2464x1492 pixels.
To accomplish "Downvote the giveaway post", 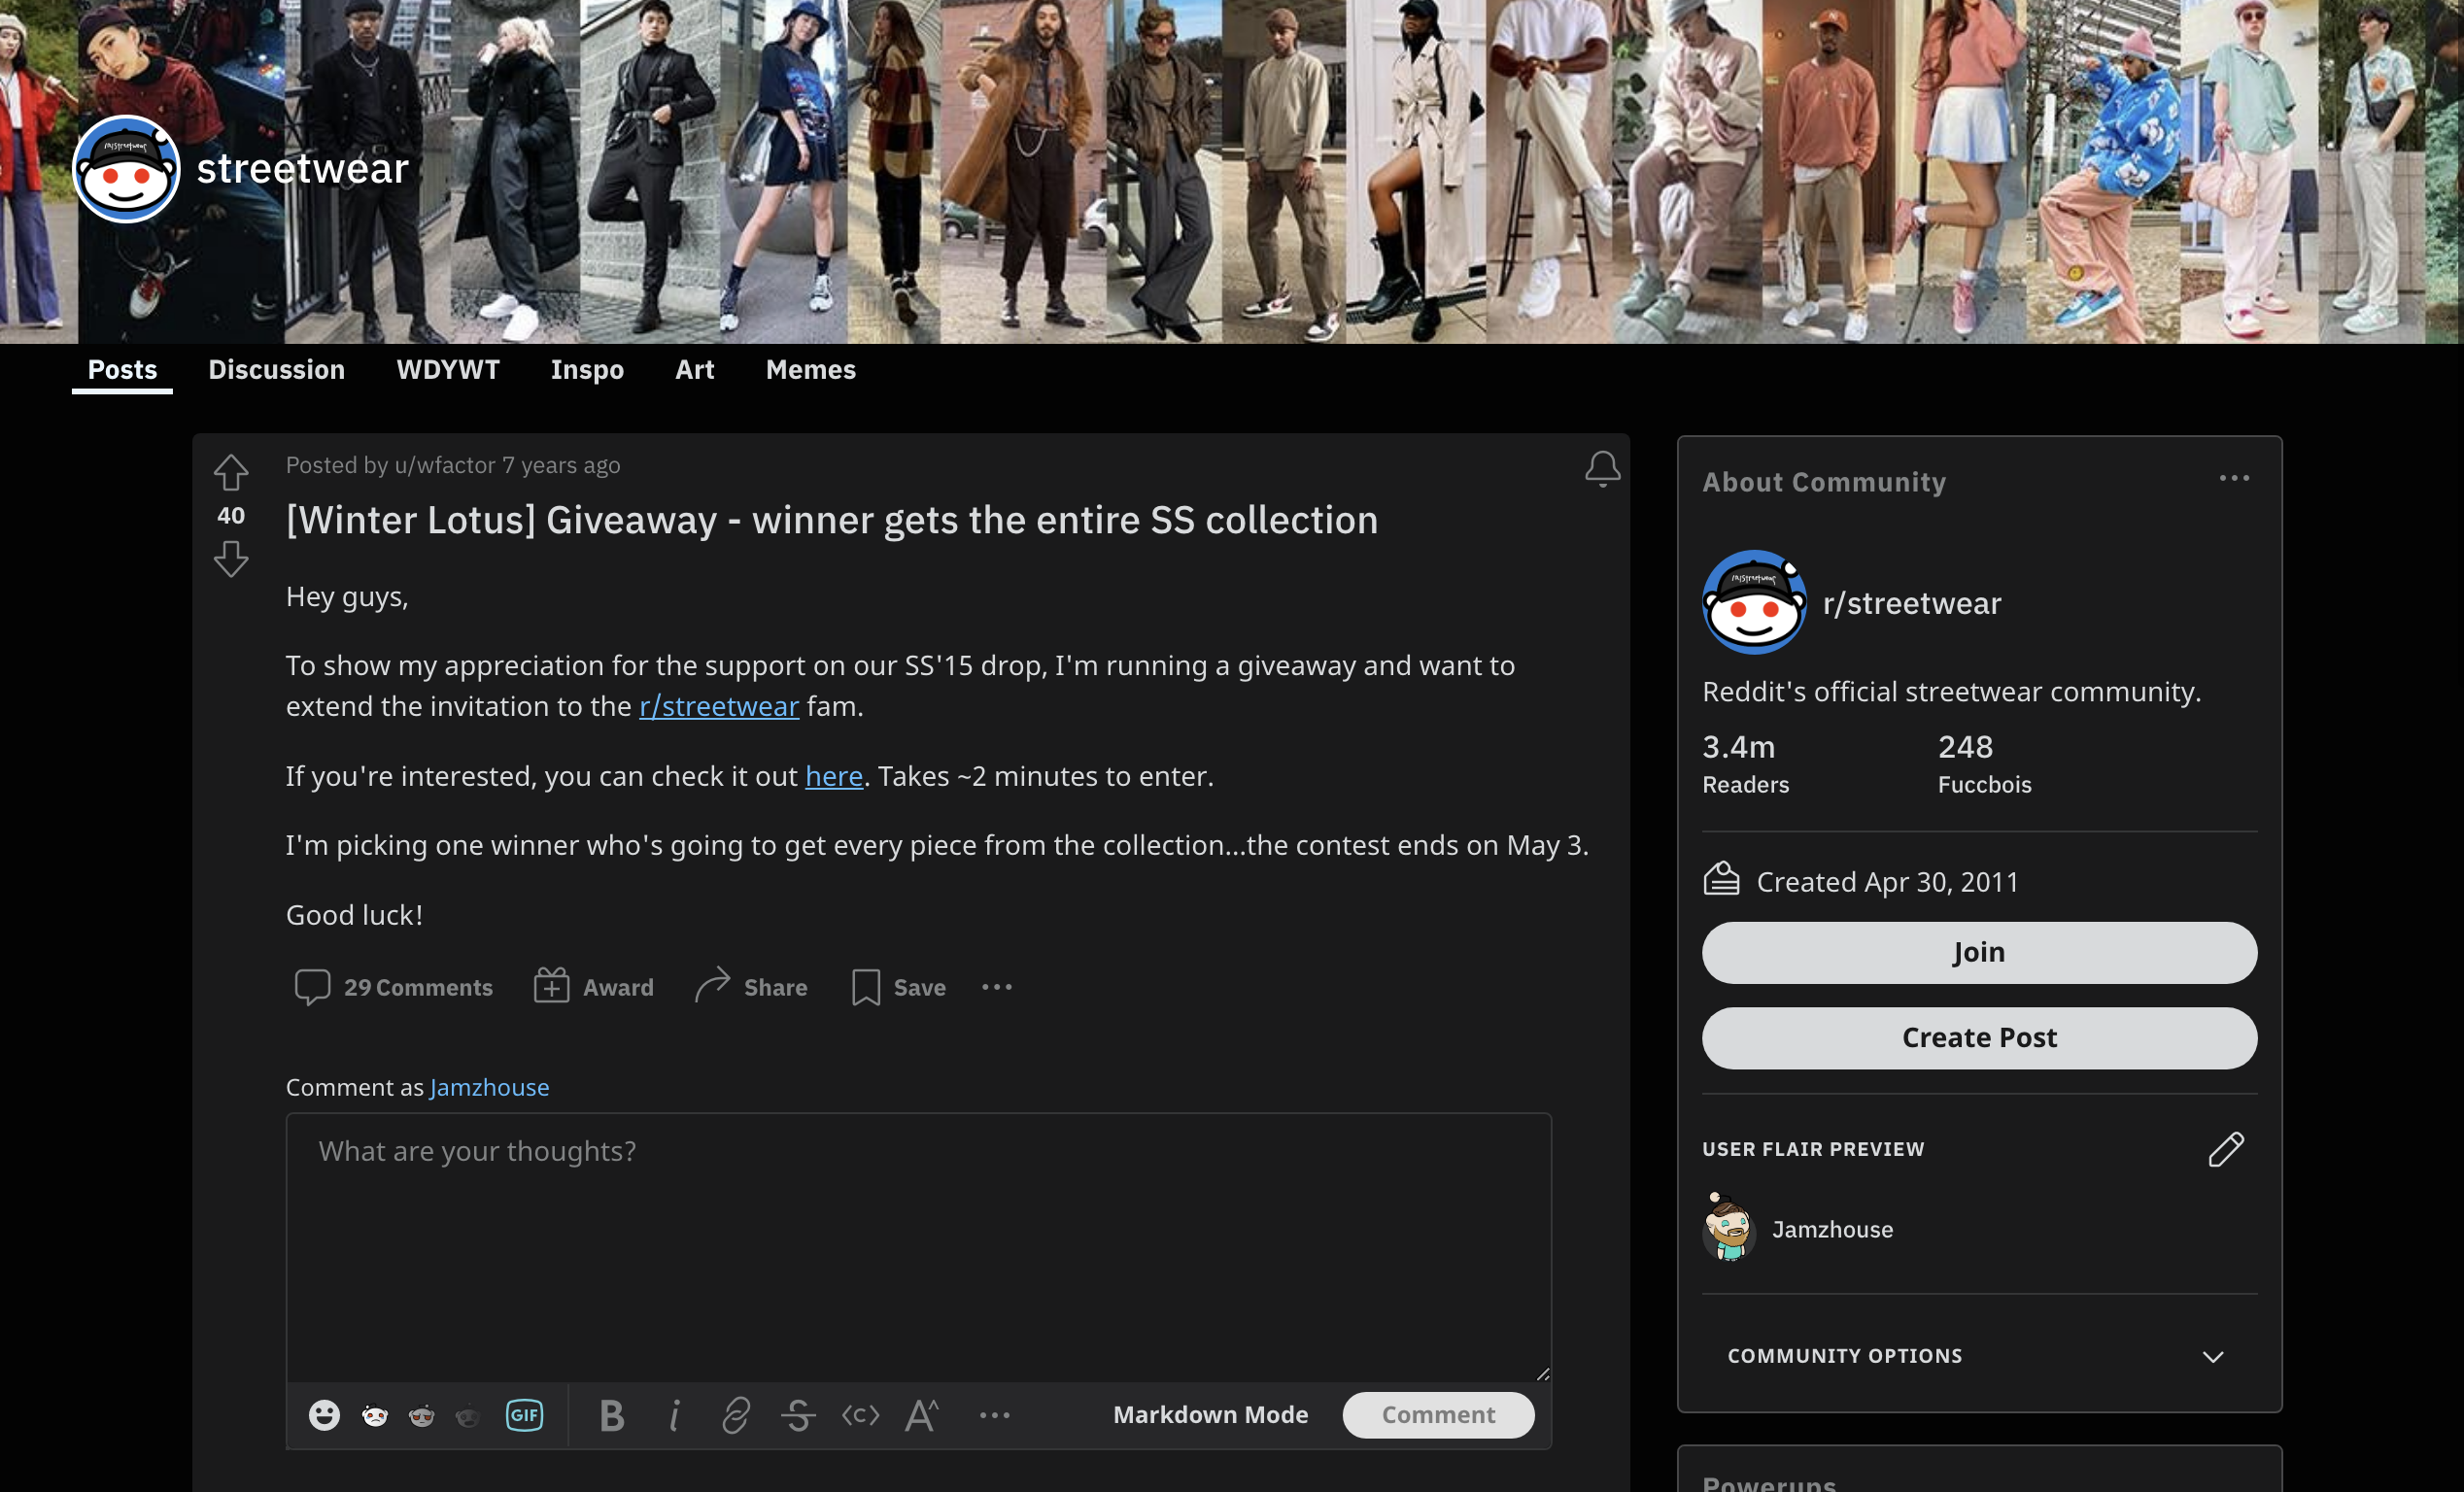I will [231, 559].
